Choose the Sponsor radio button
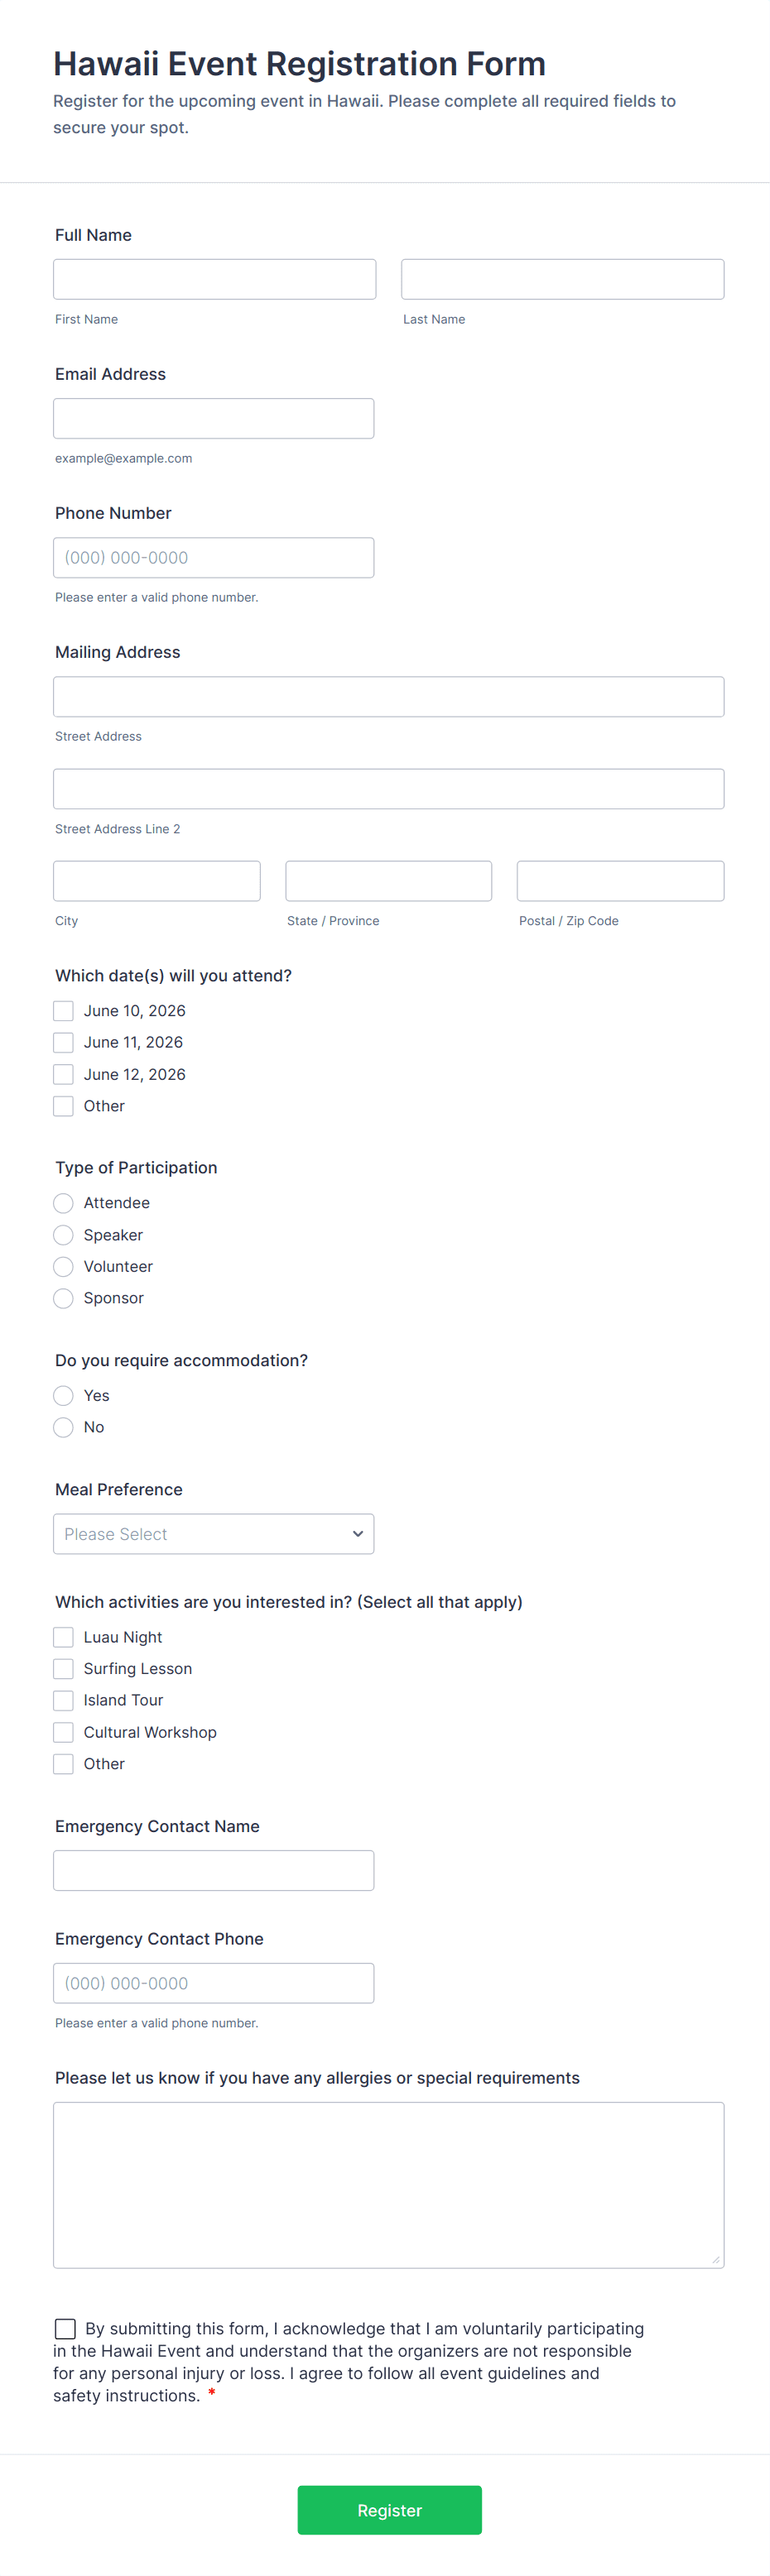The width and height of the screenshot is (770, 2576). (x=63, y=1298)
